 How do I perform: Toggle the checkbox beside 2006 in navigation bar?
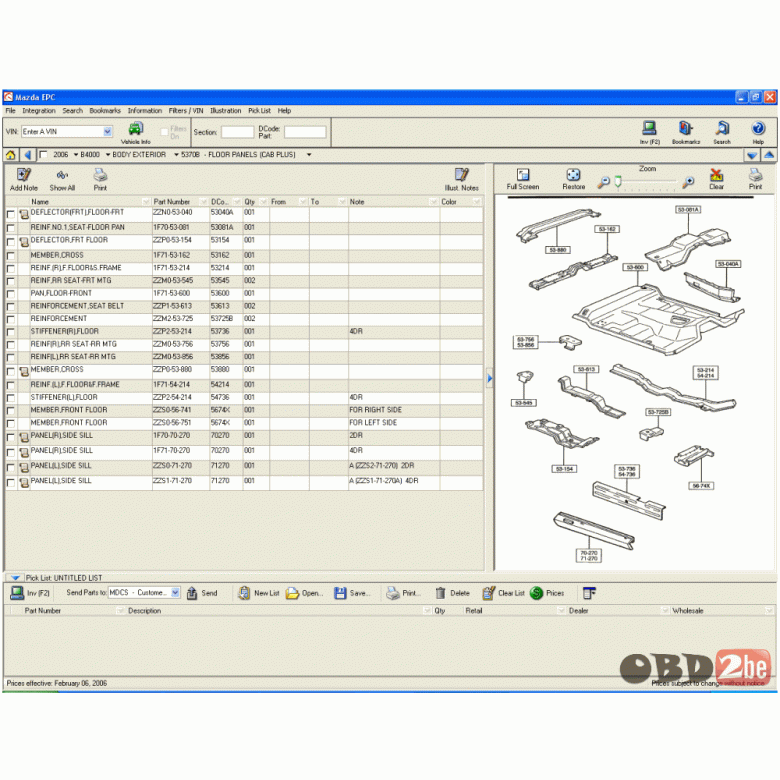43,155
